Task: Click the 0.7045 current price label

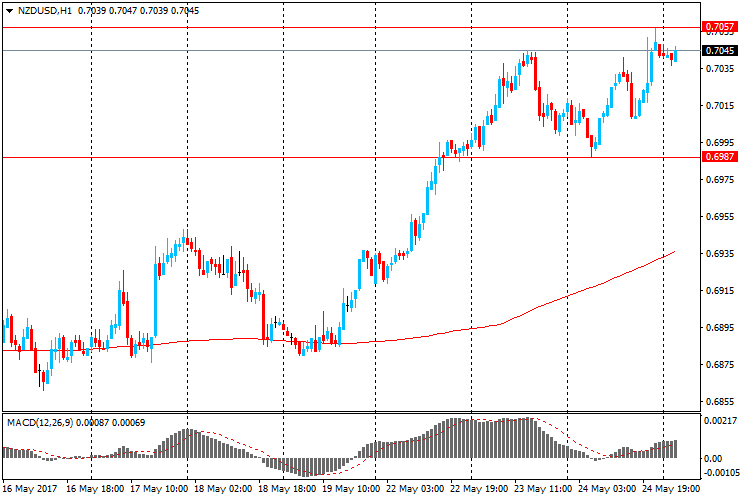Action: 720,51
